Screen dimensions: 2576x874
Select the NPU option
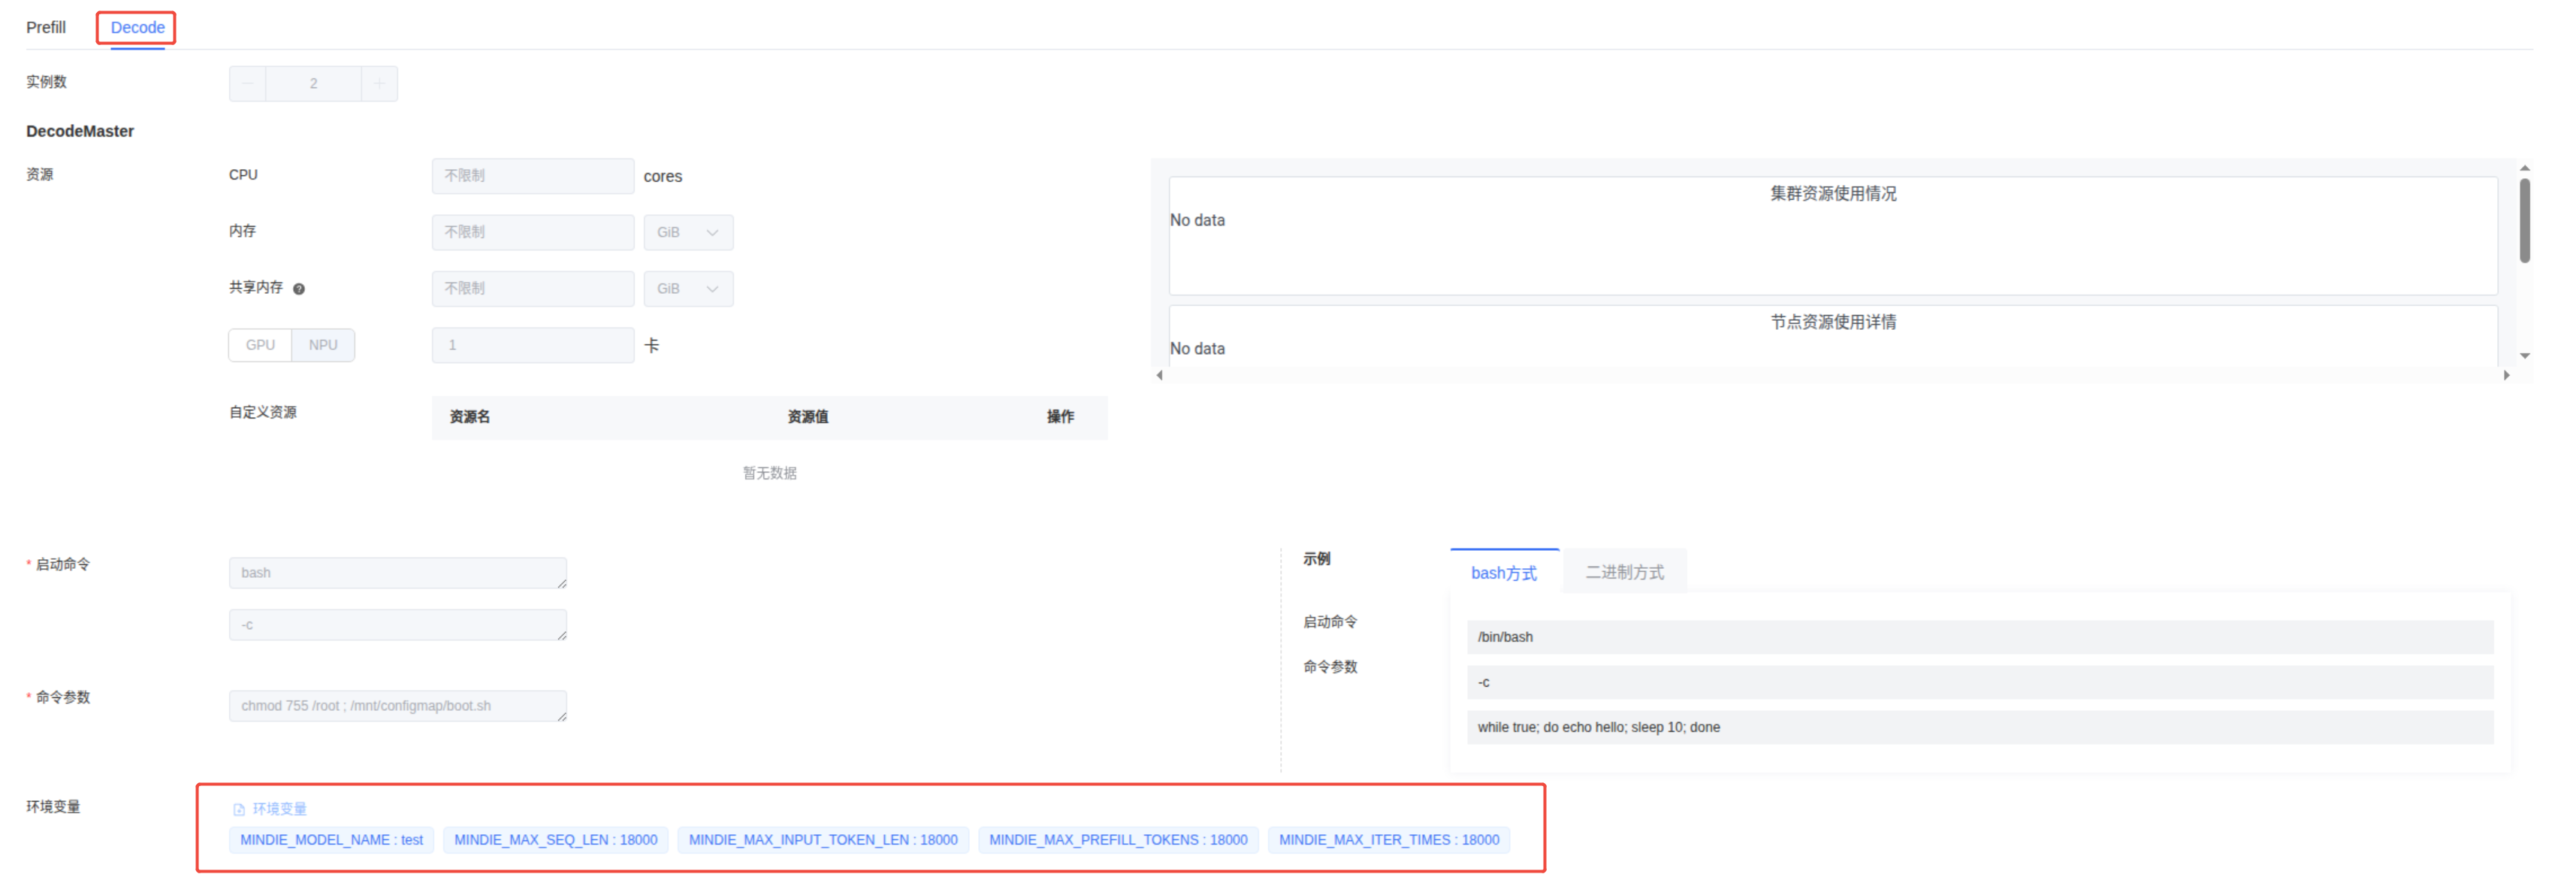pos(323,345)
